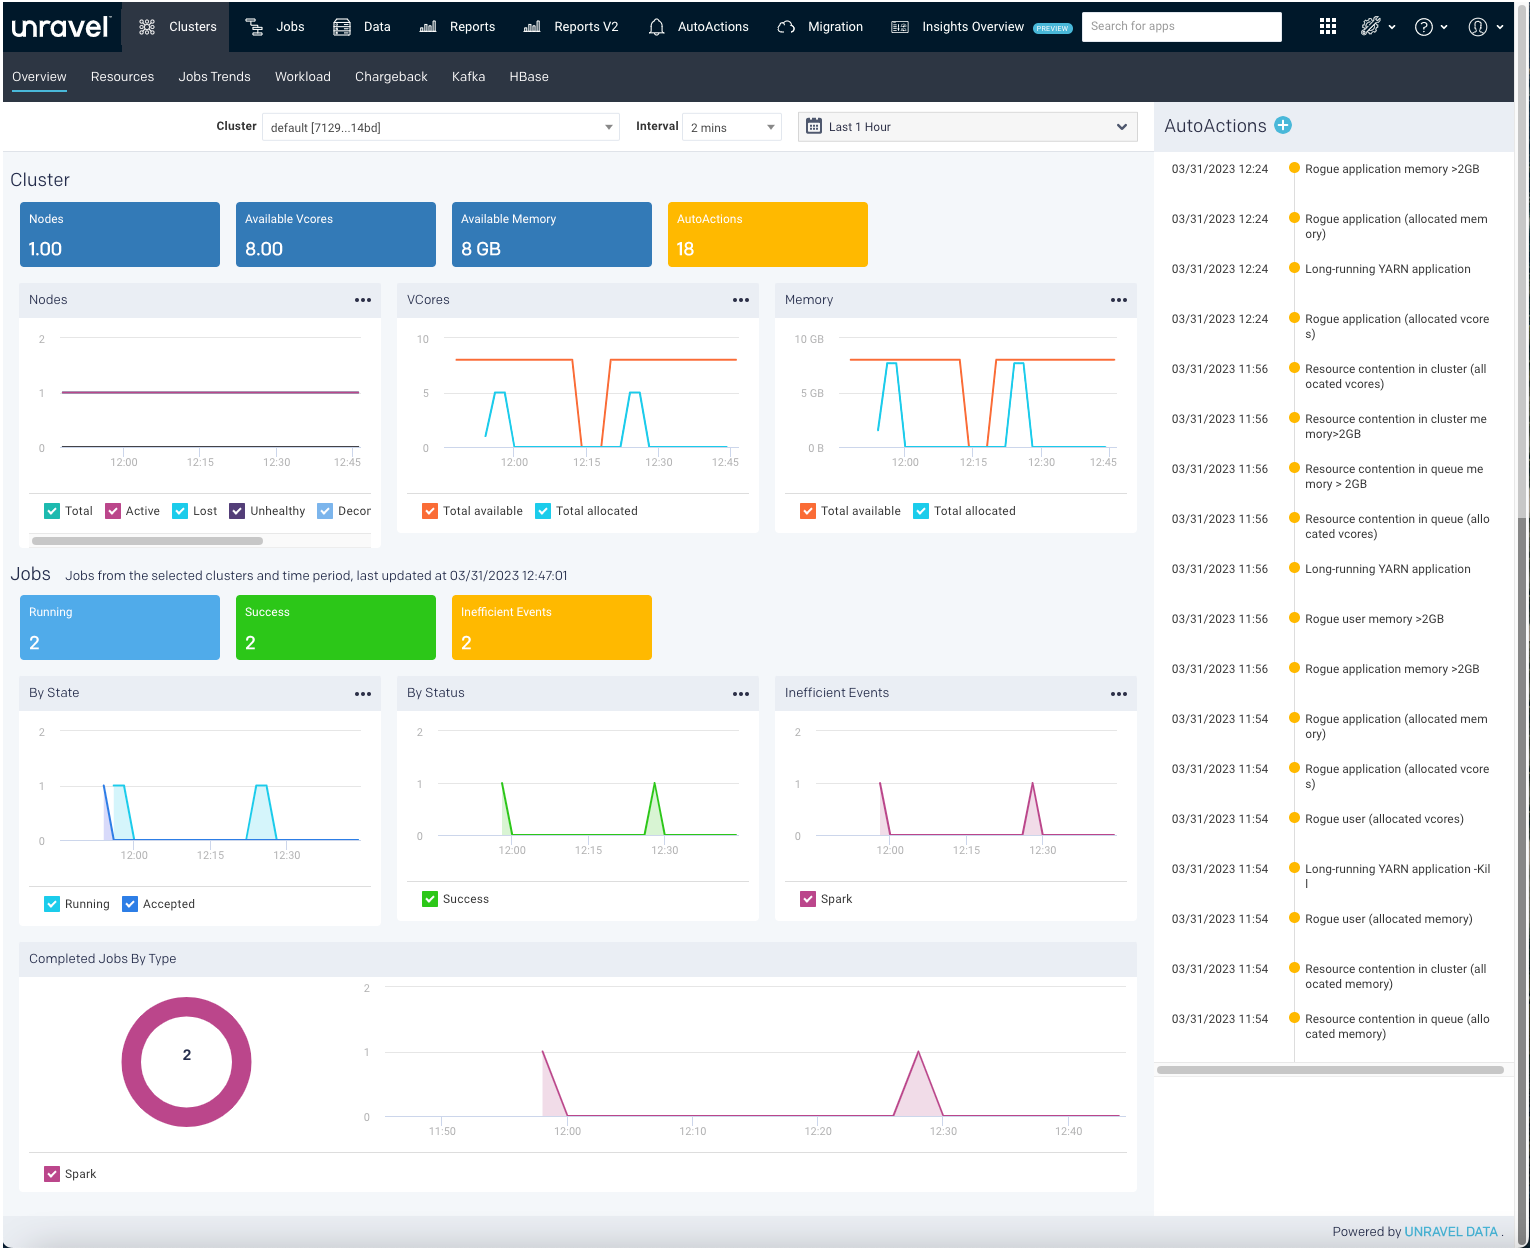Image resolution: width=1532 pixels, height=1251 pixels.
Task: Open the Interval 2 mins dropdown
Action: tap(732, 127)
